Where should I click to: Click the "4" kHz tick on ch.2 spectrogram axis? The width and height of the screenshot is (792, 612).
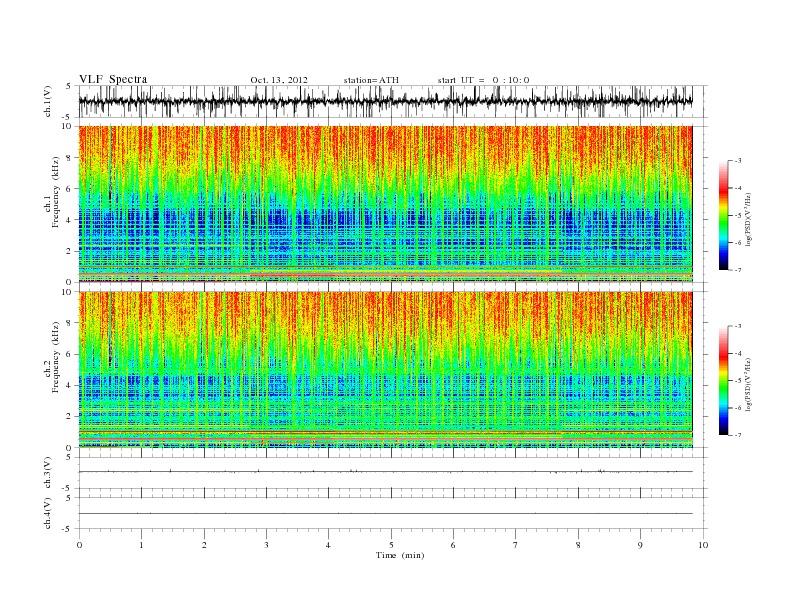(70, 385)
